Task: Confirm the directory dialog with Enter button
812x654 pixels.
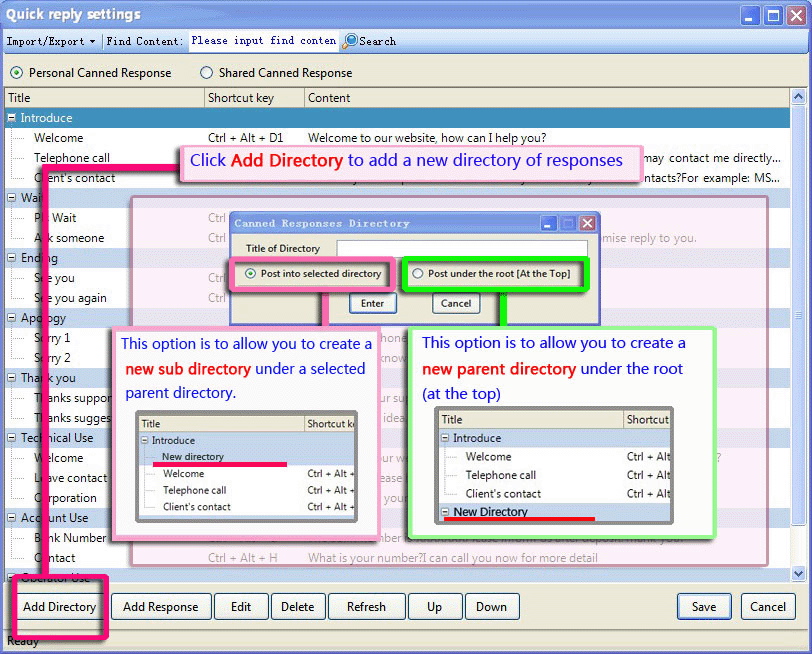Action: [373, 303]
